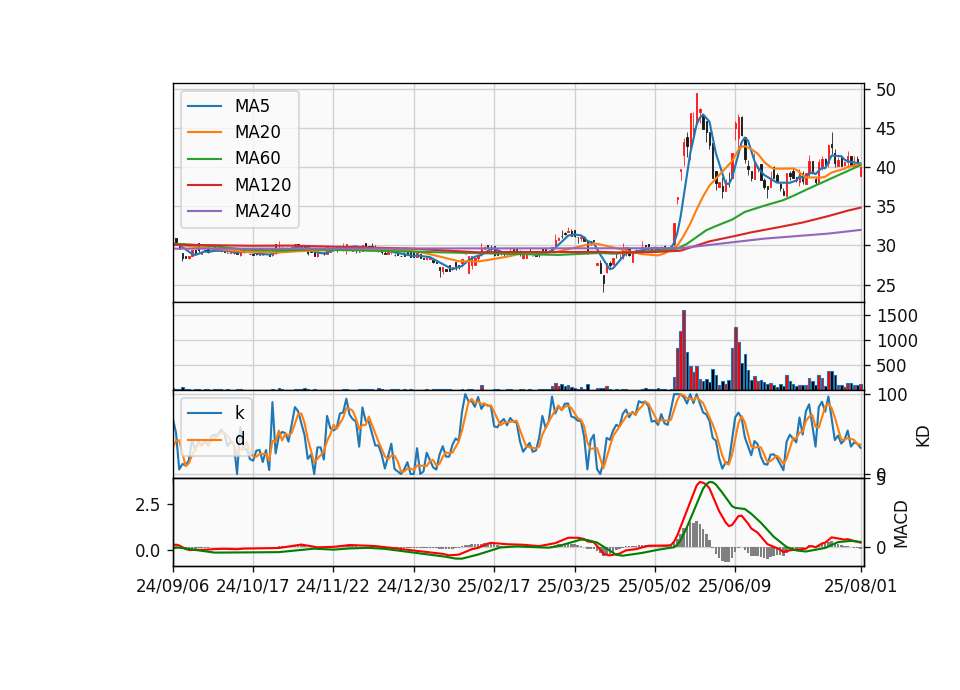Click the blue MA5 legend line sample
Viewport: 960px width, 690px height.
204,106
